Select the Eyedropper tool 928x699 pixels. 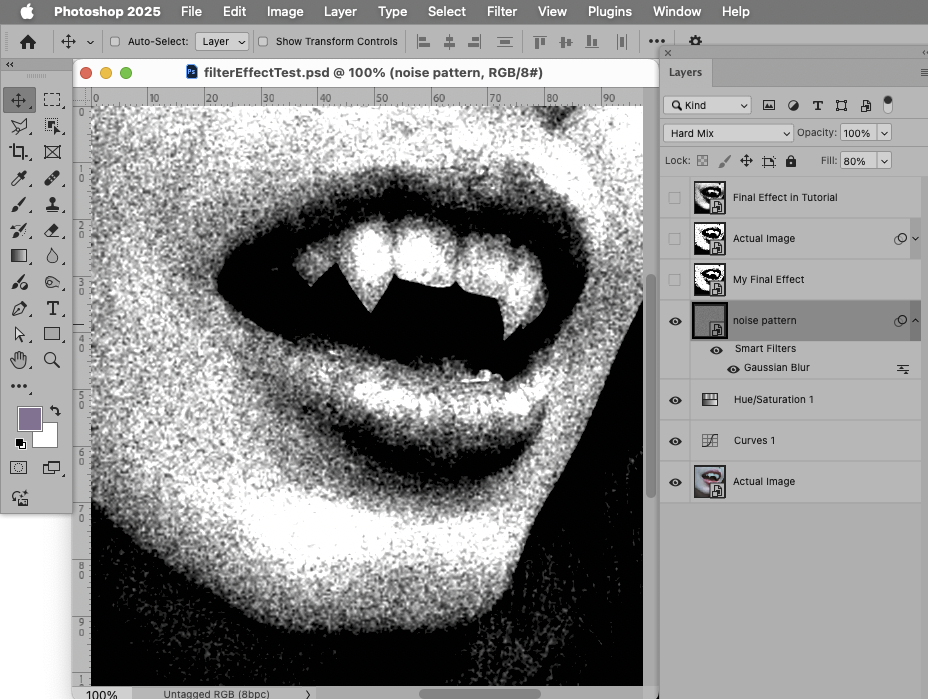(x=20, y=178)
